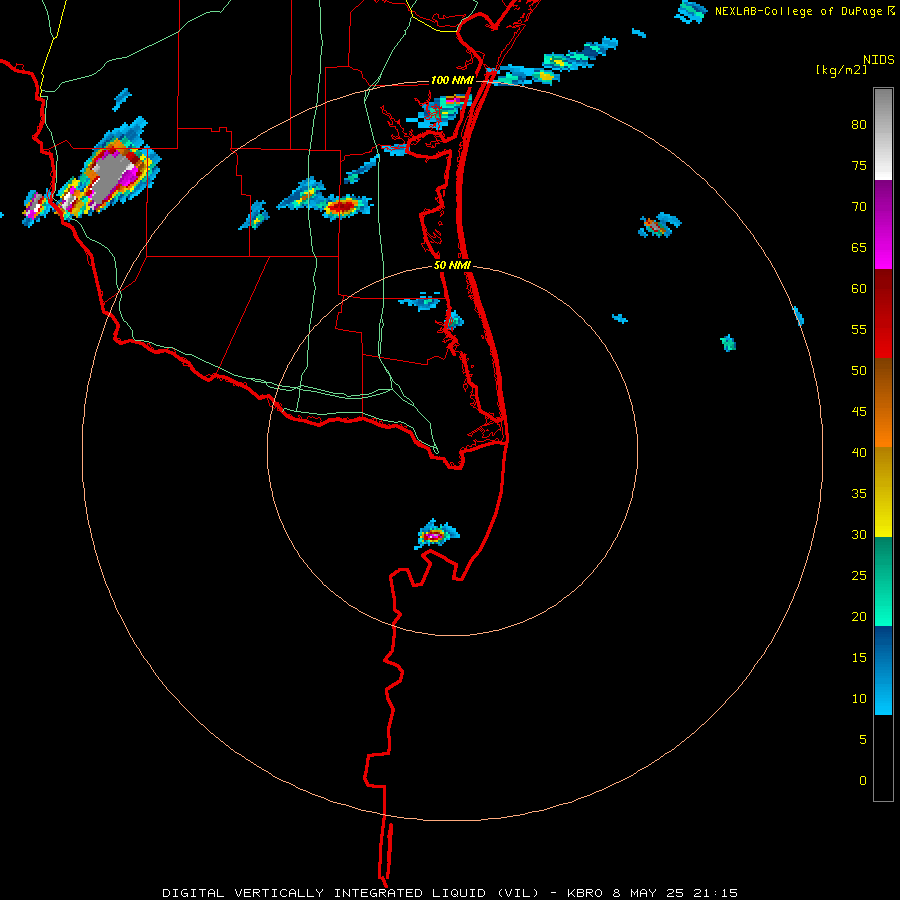The image size is (900, 900).
Task: Select the 20 value on the VIL scale
Action: tap(859, 616)
